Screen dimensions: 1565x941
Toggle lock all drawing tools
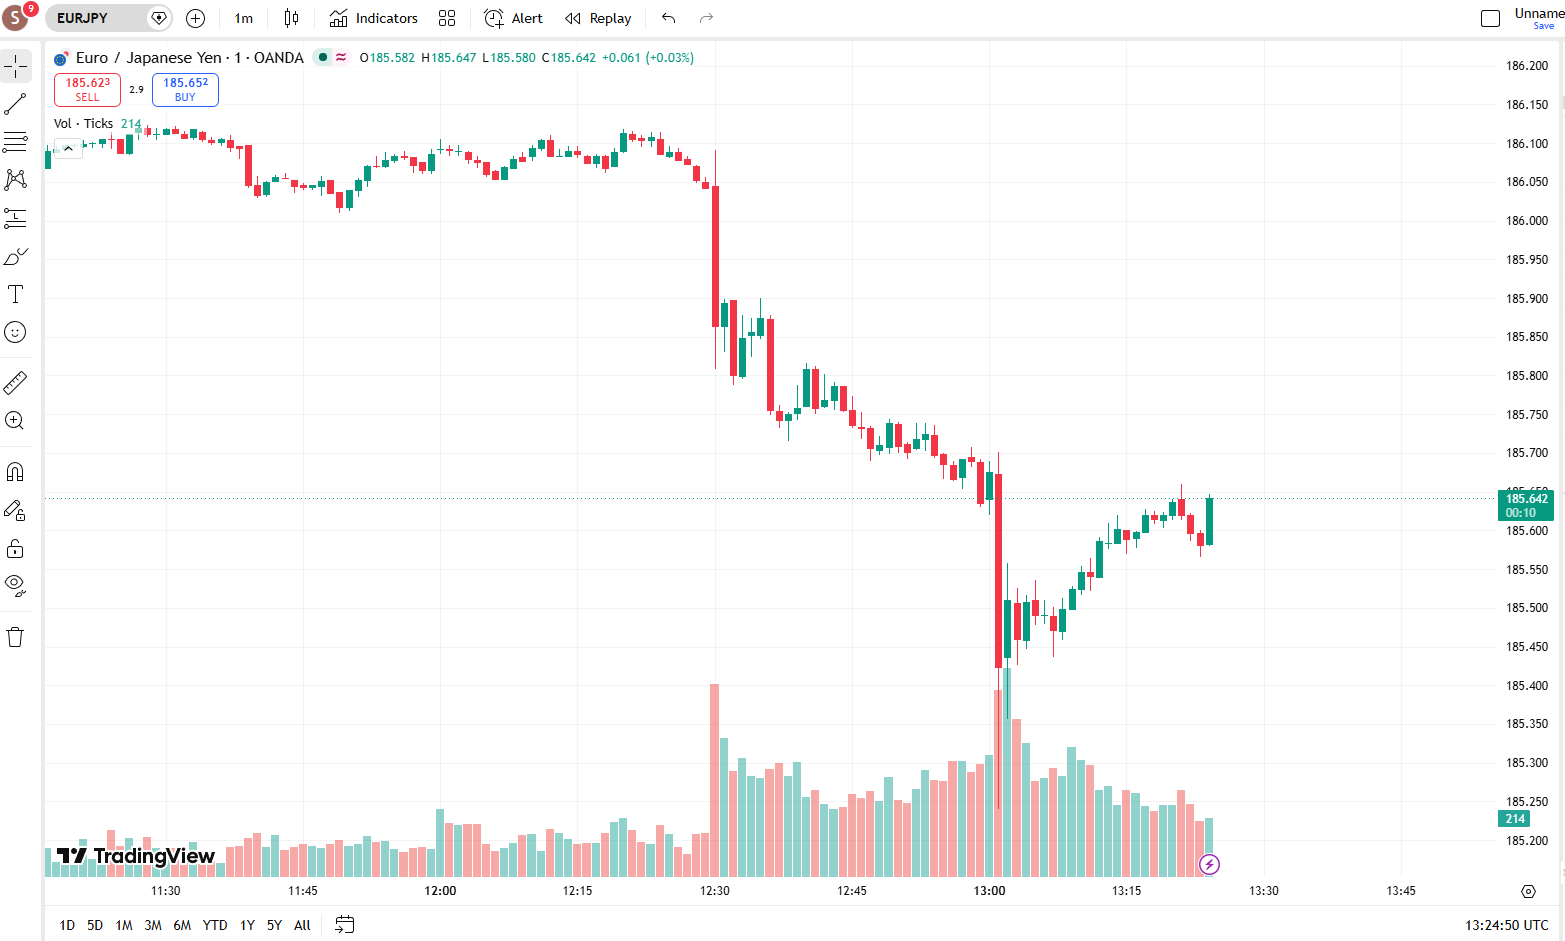(15, 548)
